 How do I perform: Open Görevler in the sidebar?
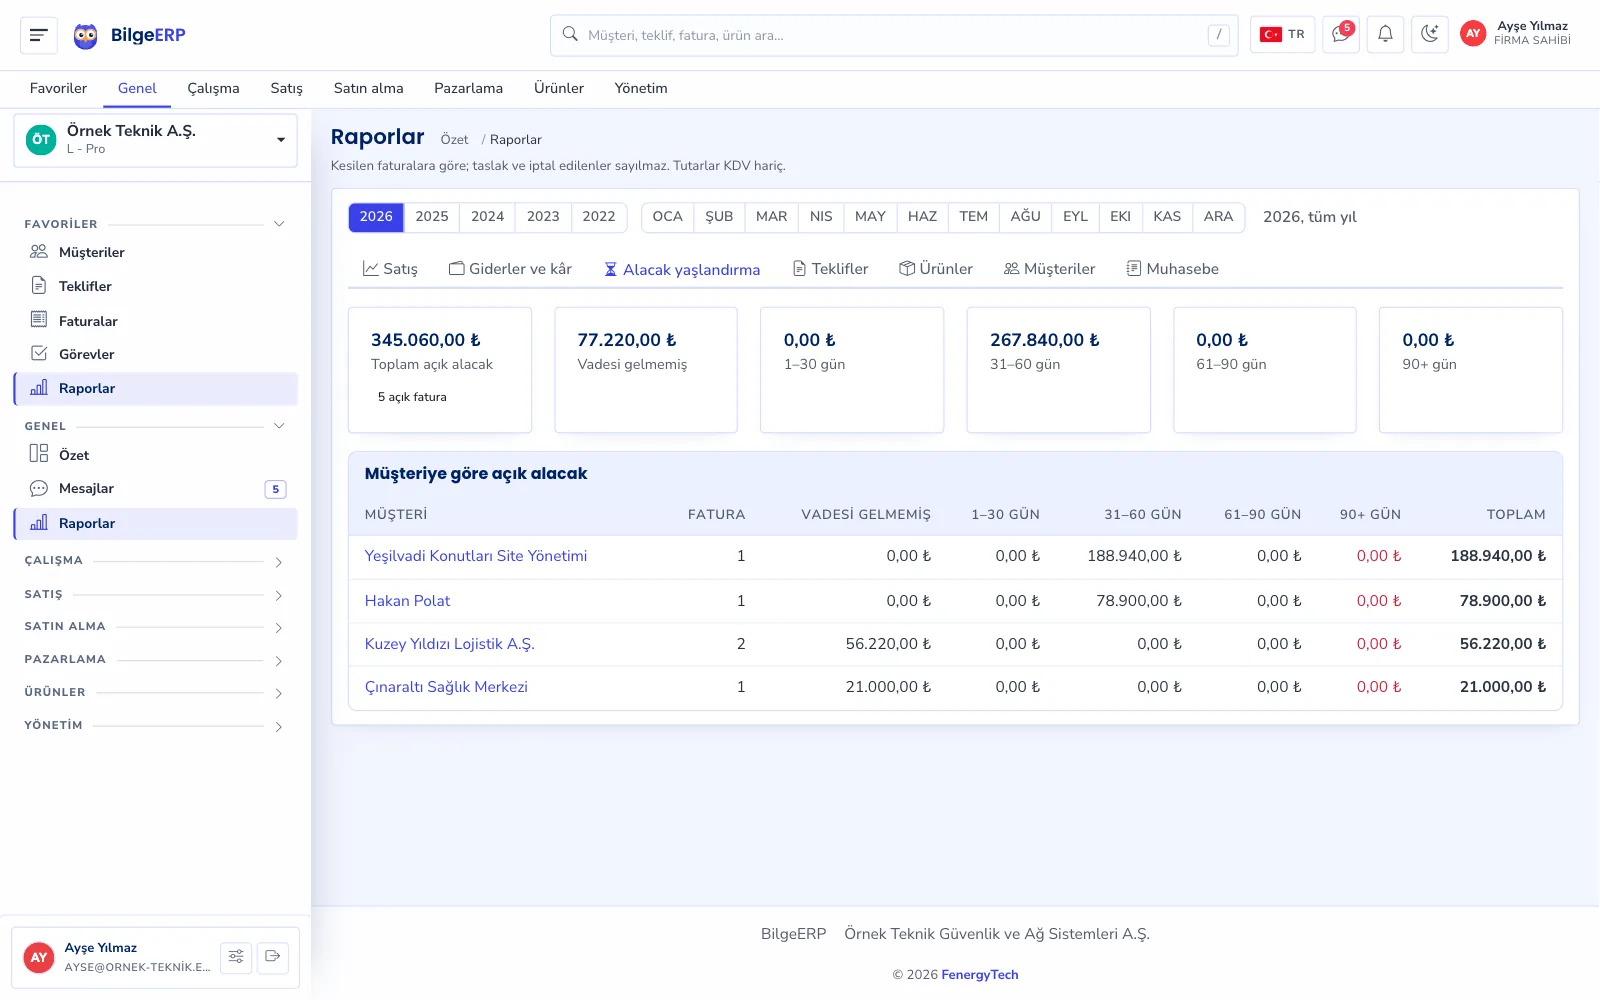click(x=155, y=354)
